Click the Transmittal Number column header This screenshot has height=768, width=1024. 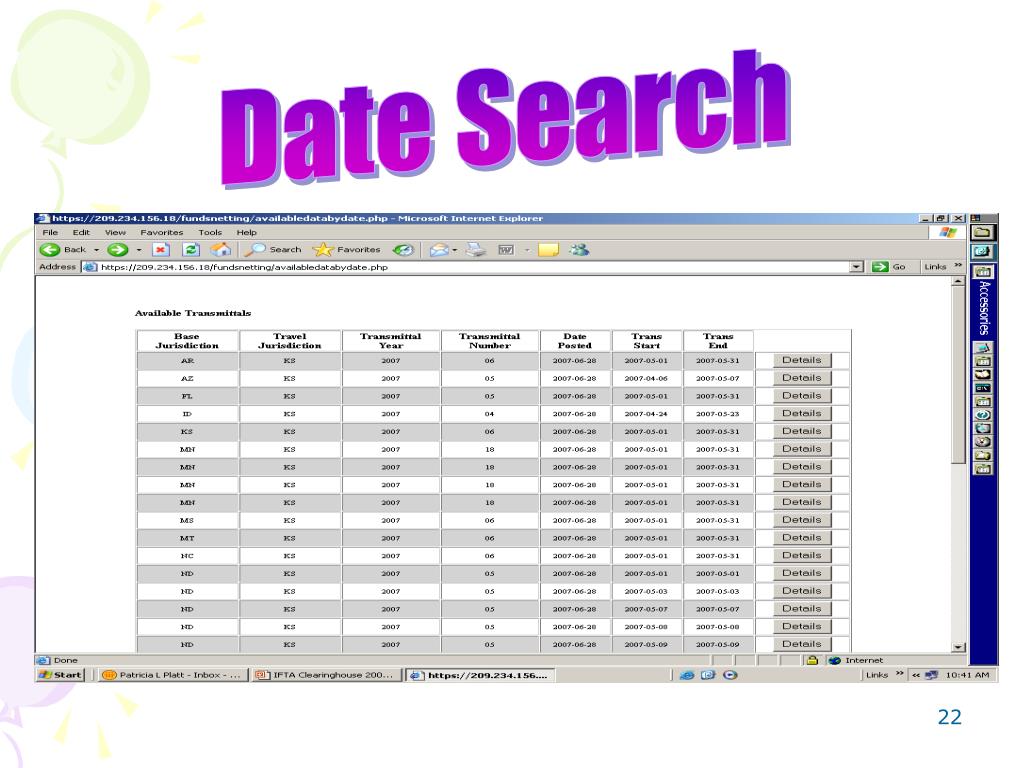coord(490,341)
